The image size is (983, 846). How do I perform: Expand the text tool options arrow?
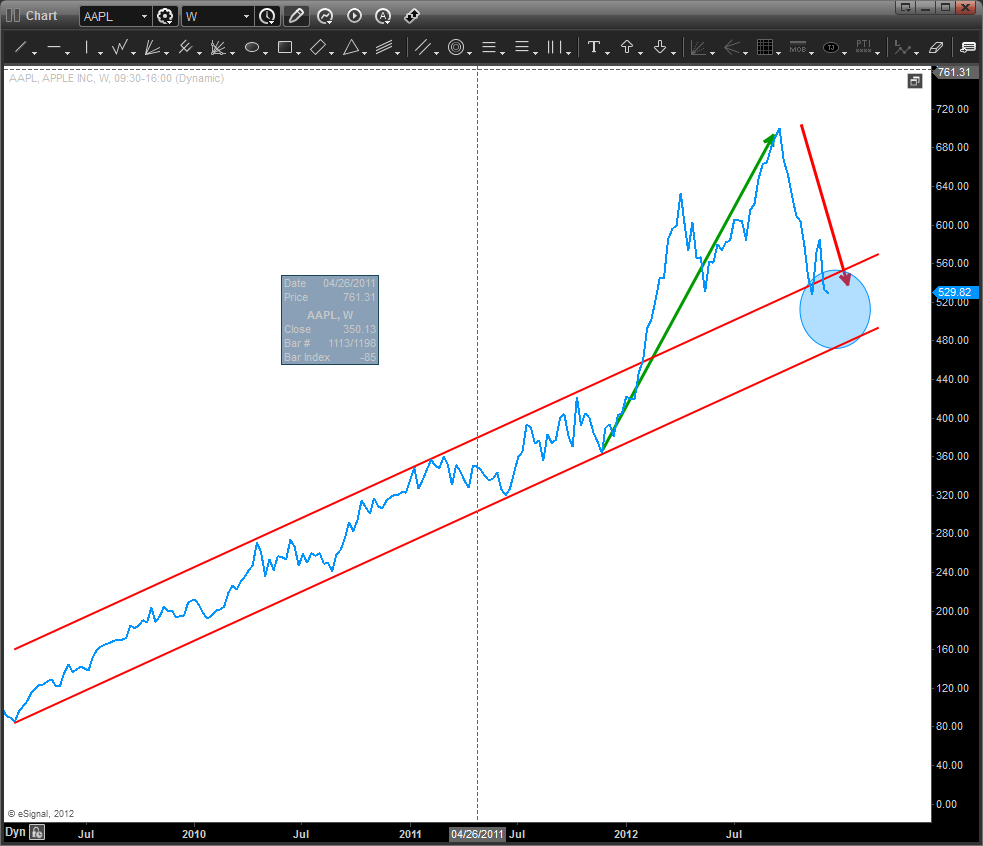[x=607, y=53]
